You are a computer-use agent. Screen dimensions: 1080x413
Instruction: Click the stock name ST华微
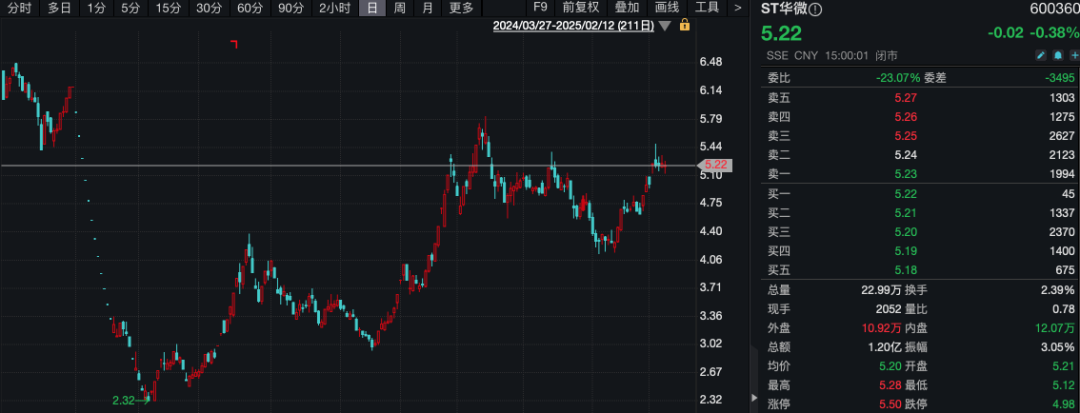pos(784,10)
